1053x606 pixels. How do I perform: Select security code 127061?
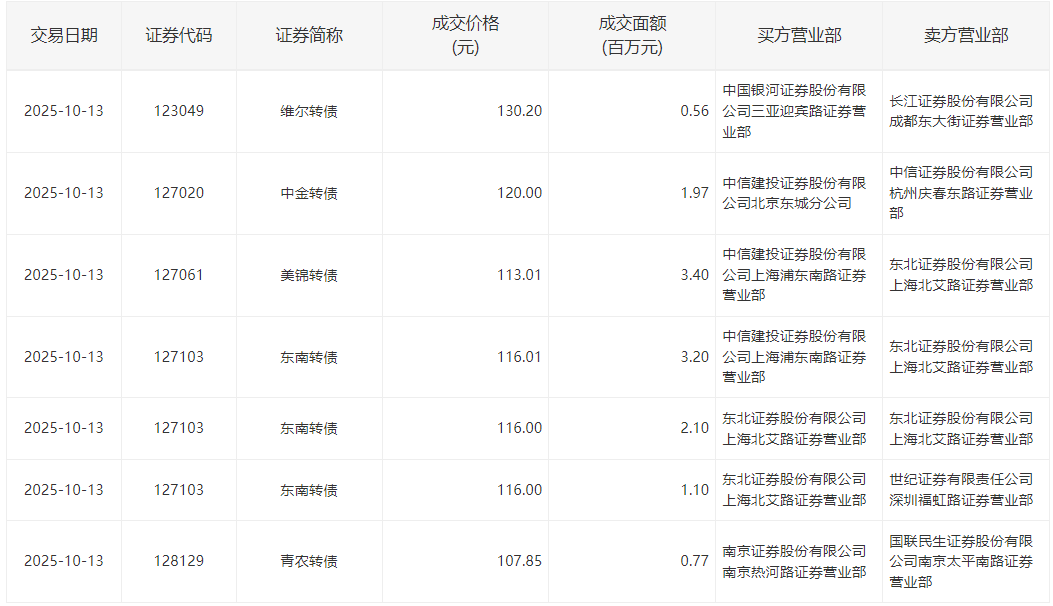(x=179, y=275)
